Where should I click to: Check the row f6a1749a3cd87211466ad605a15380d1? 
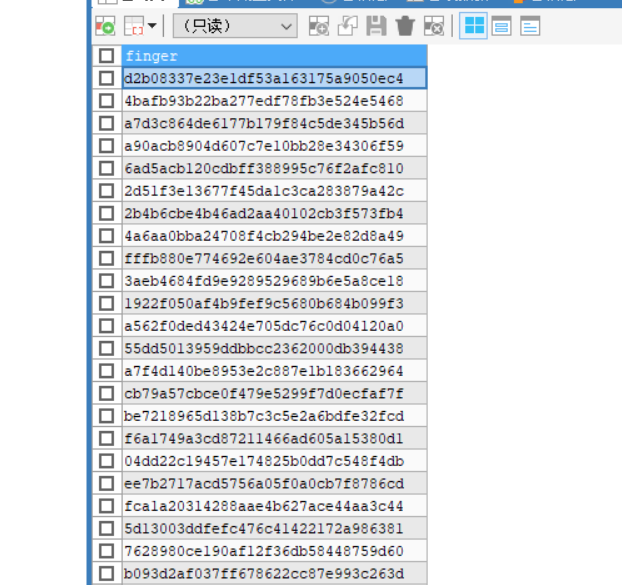tap(106, 438)
